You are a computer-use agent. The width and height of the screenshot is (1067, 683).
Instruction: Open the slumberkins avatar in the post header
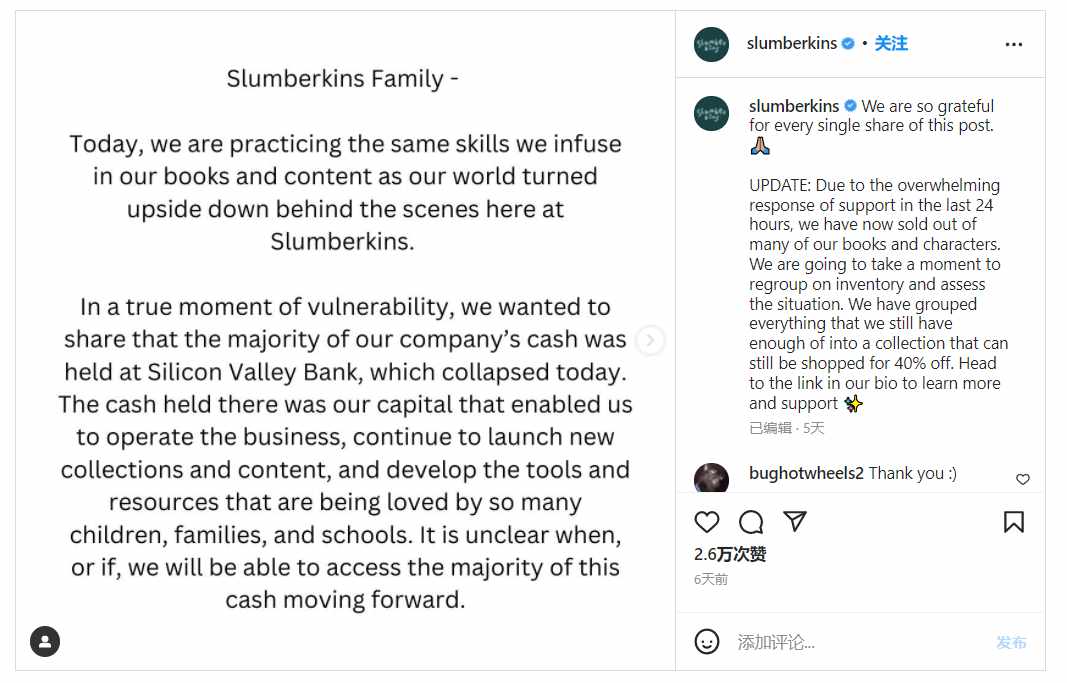point(712,44)
